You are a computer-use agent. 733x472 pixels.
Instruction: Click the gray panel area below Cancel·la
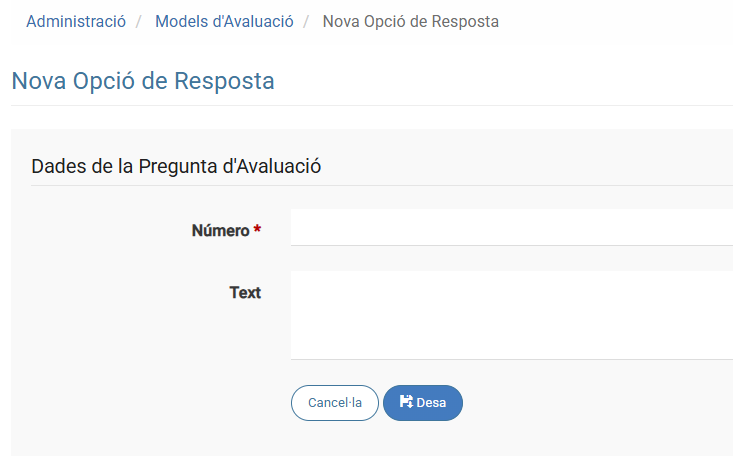click(334, 440)
